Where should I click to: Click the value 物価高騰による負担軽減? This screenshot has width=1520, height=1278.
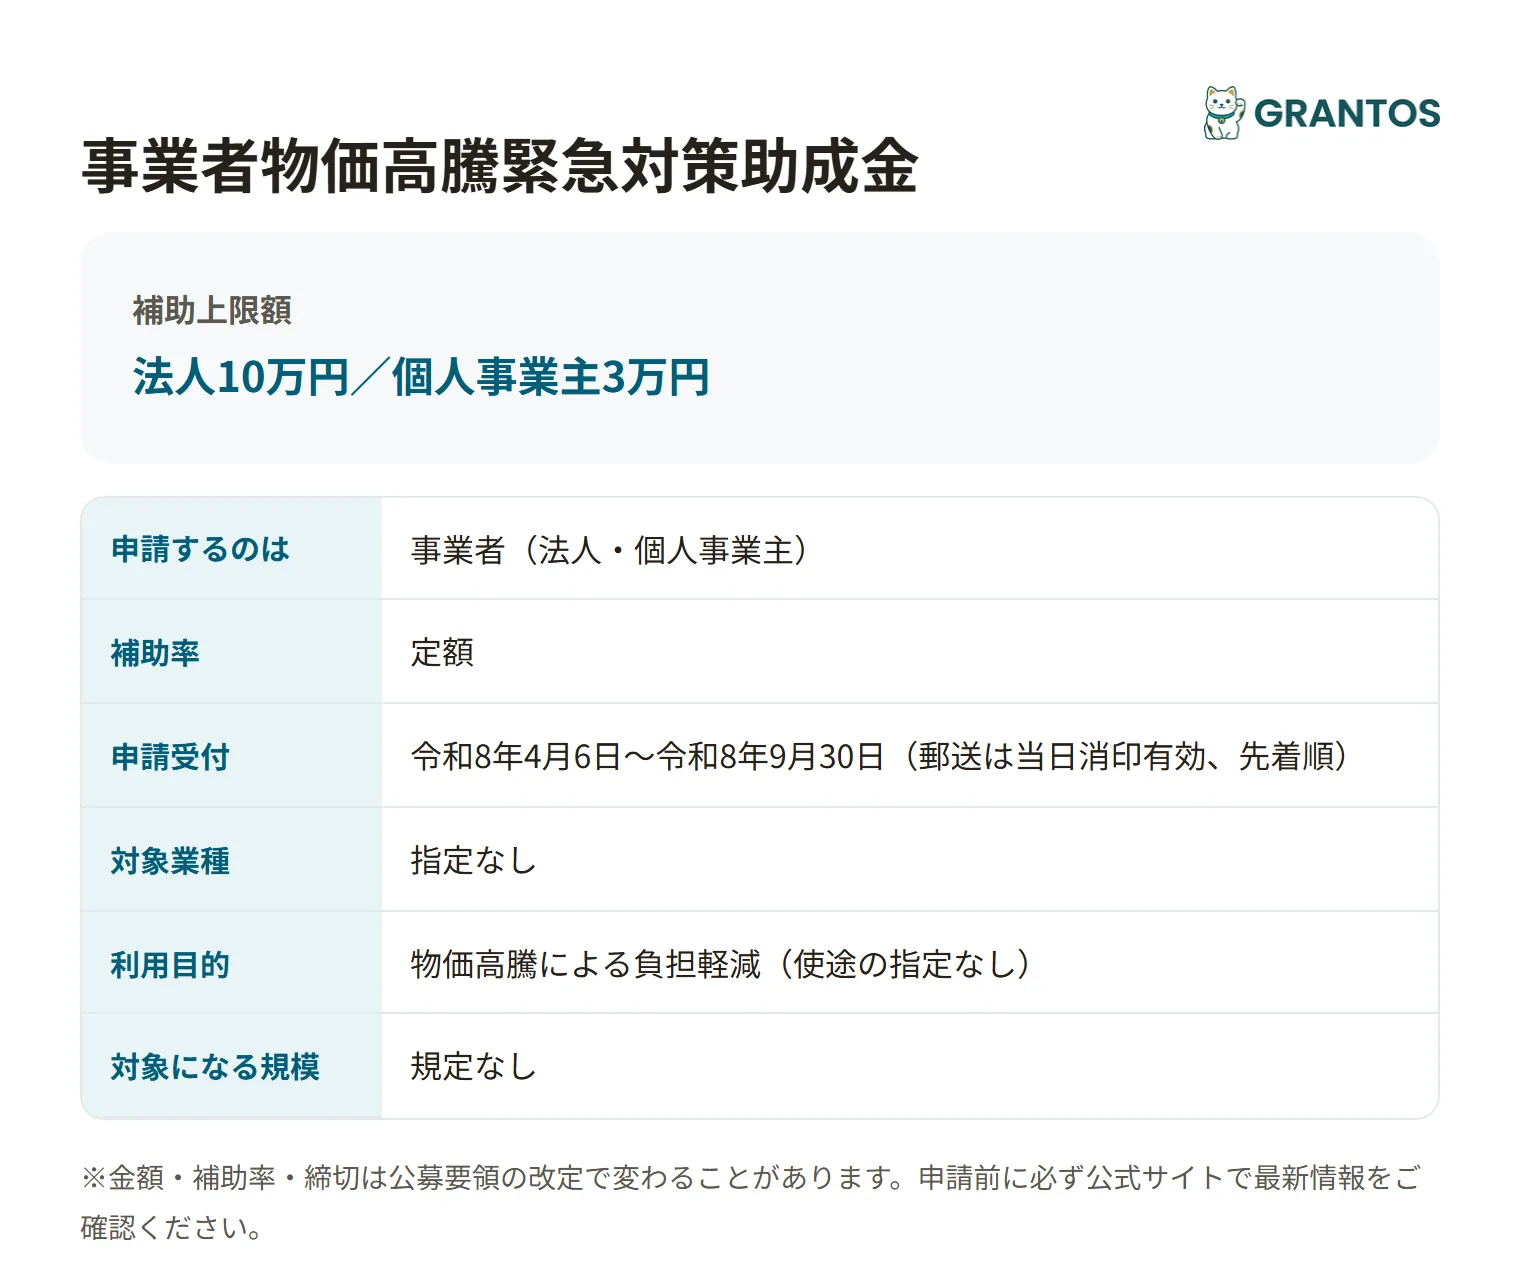coord(585,965)
